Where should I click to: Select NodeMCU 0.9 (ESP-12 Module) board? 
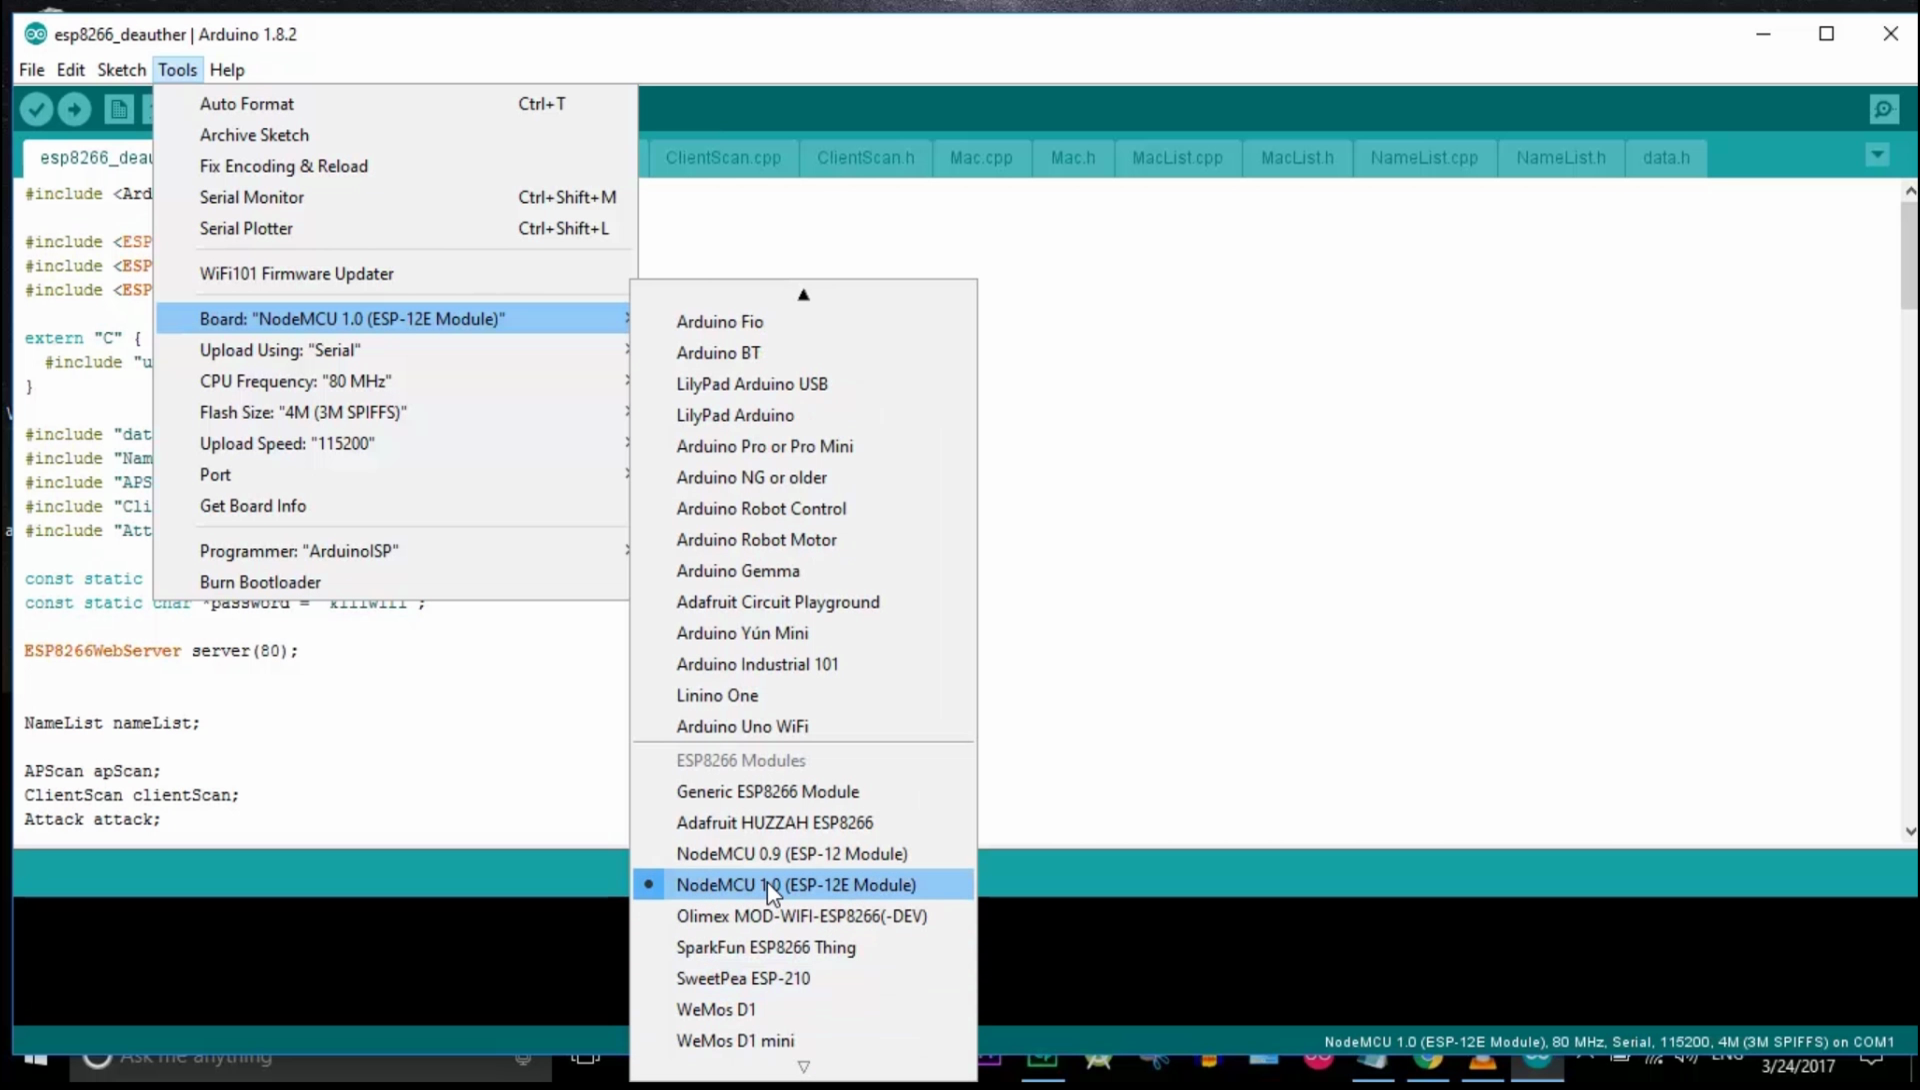(x=791, y=854)
